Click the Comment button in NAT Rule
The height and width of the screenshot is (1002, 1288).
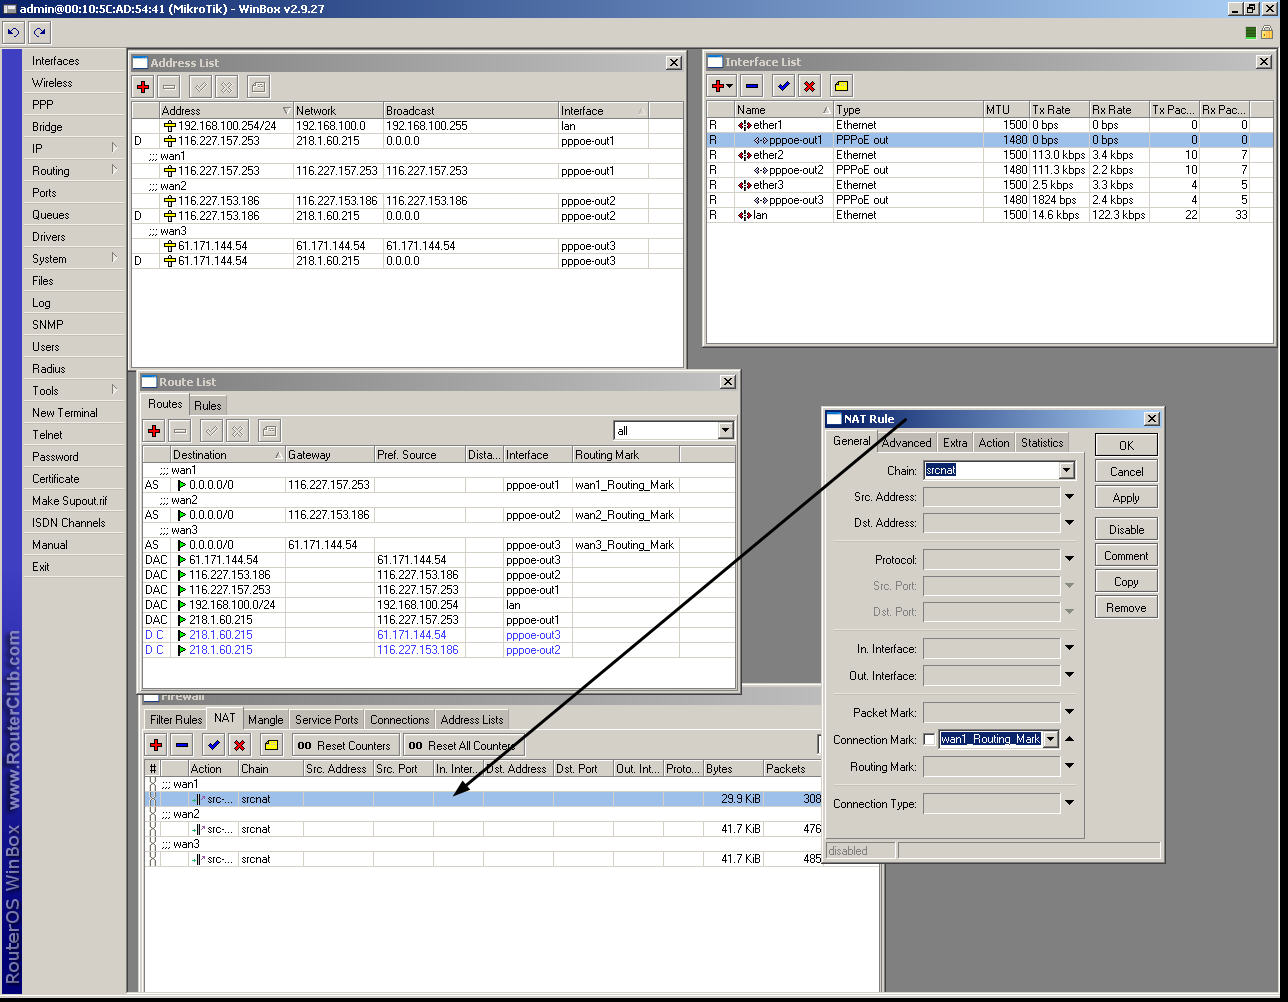coord(1126,555)
